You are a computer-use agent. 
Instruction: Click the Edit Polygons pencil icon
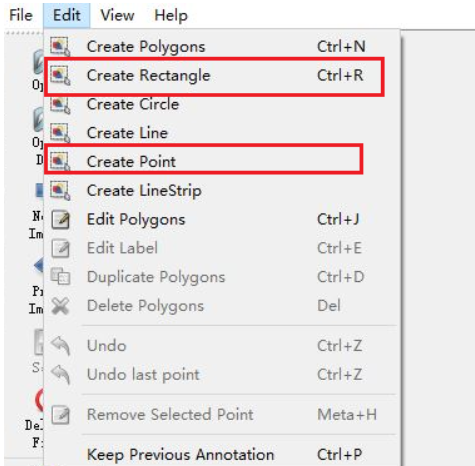tap(61, 220)
